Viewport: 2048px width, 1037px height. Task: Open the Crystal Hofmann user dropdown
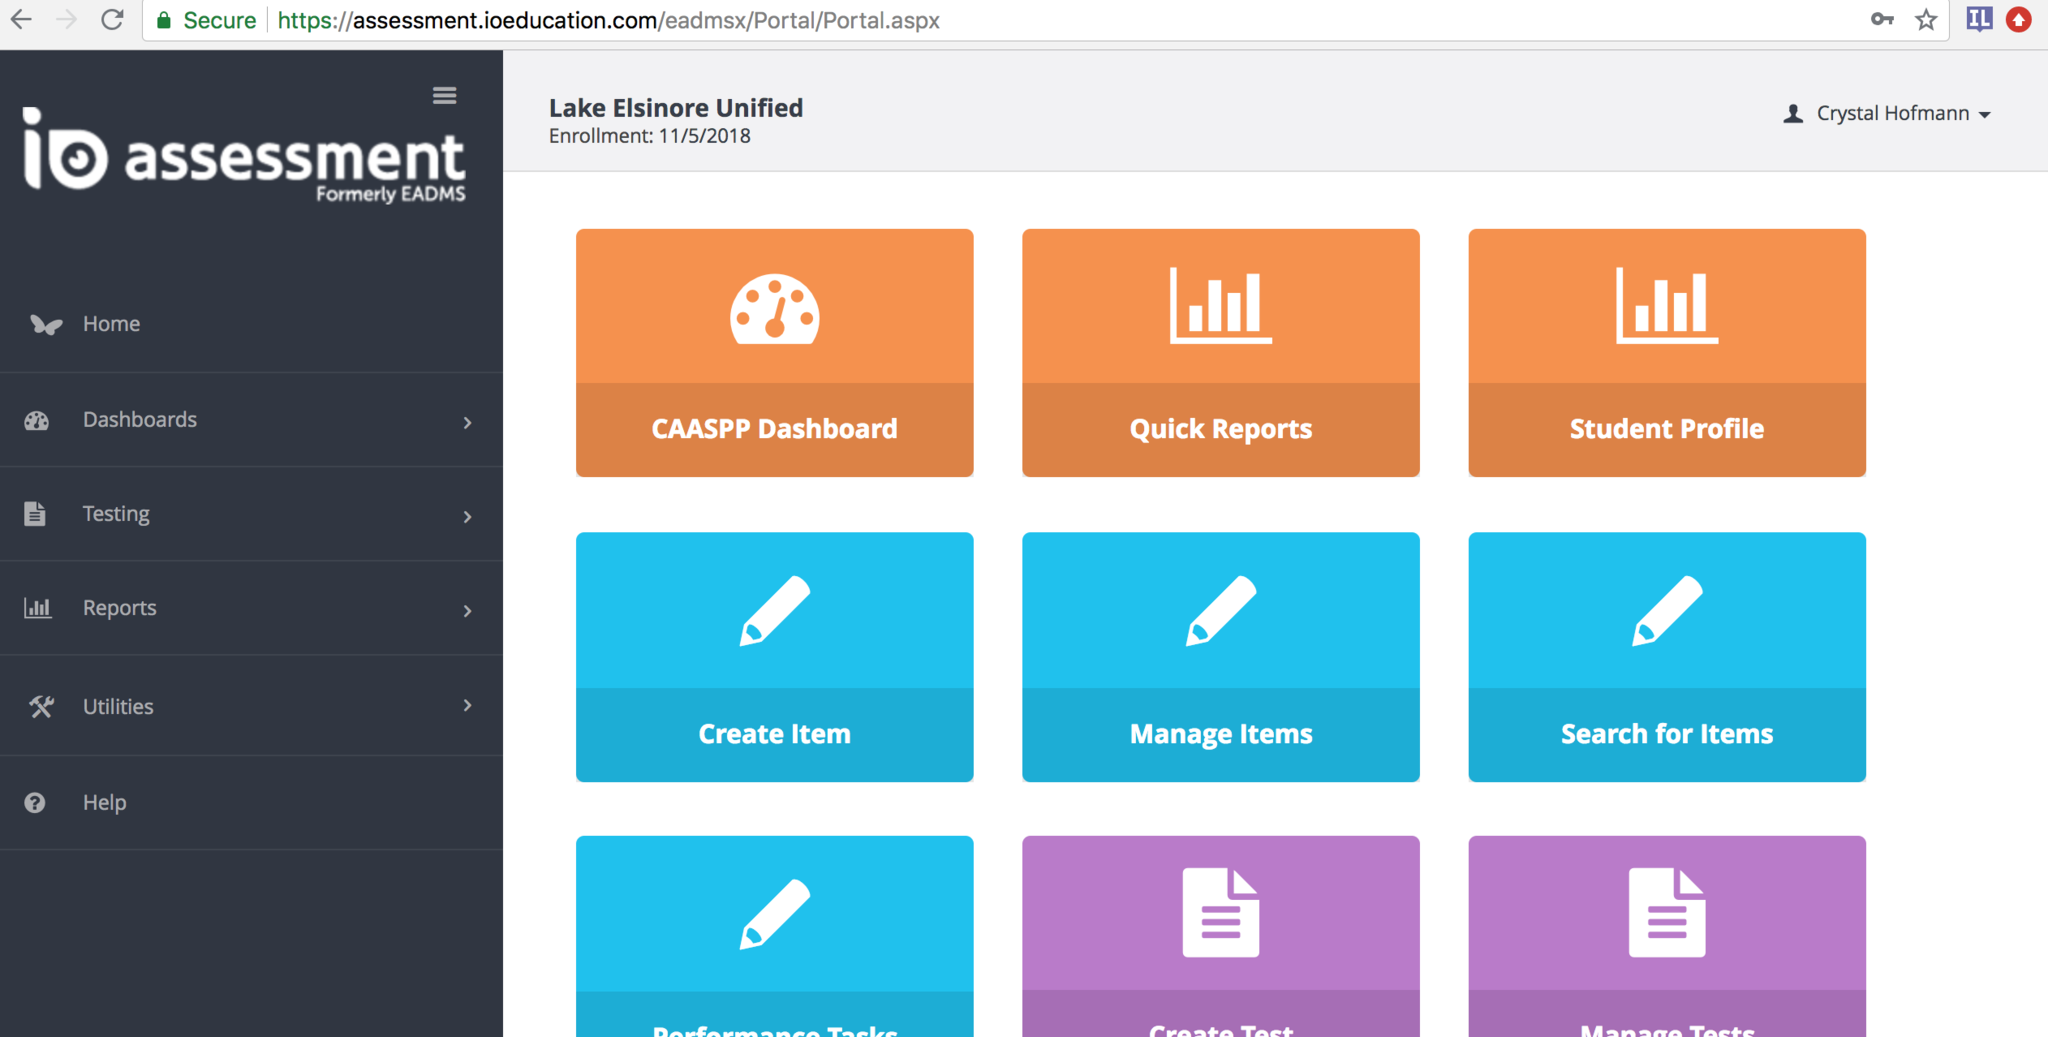click(x=1890, y=114)
